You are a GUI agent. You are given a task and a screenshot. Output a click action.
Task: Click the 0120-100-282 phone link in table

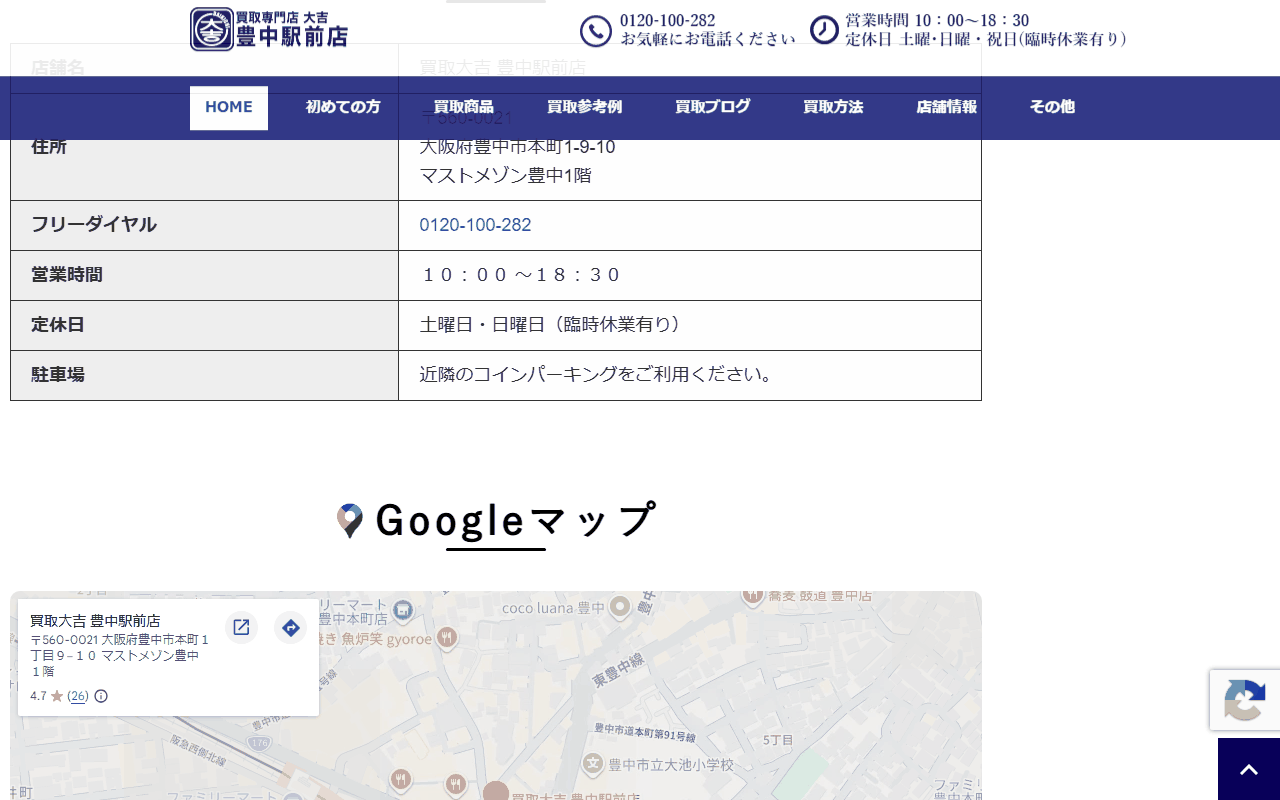475,225
